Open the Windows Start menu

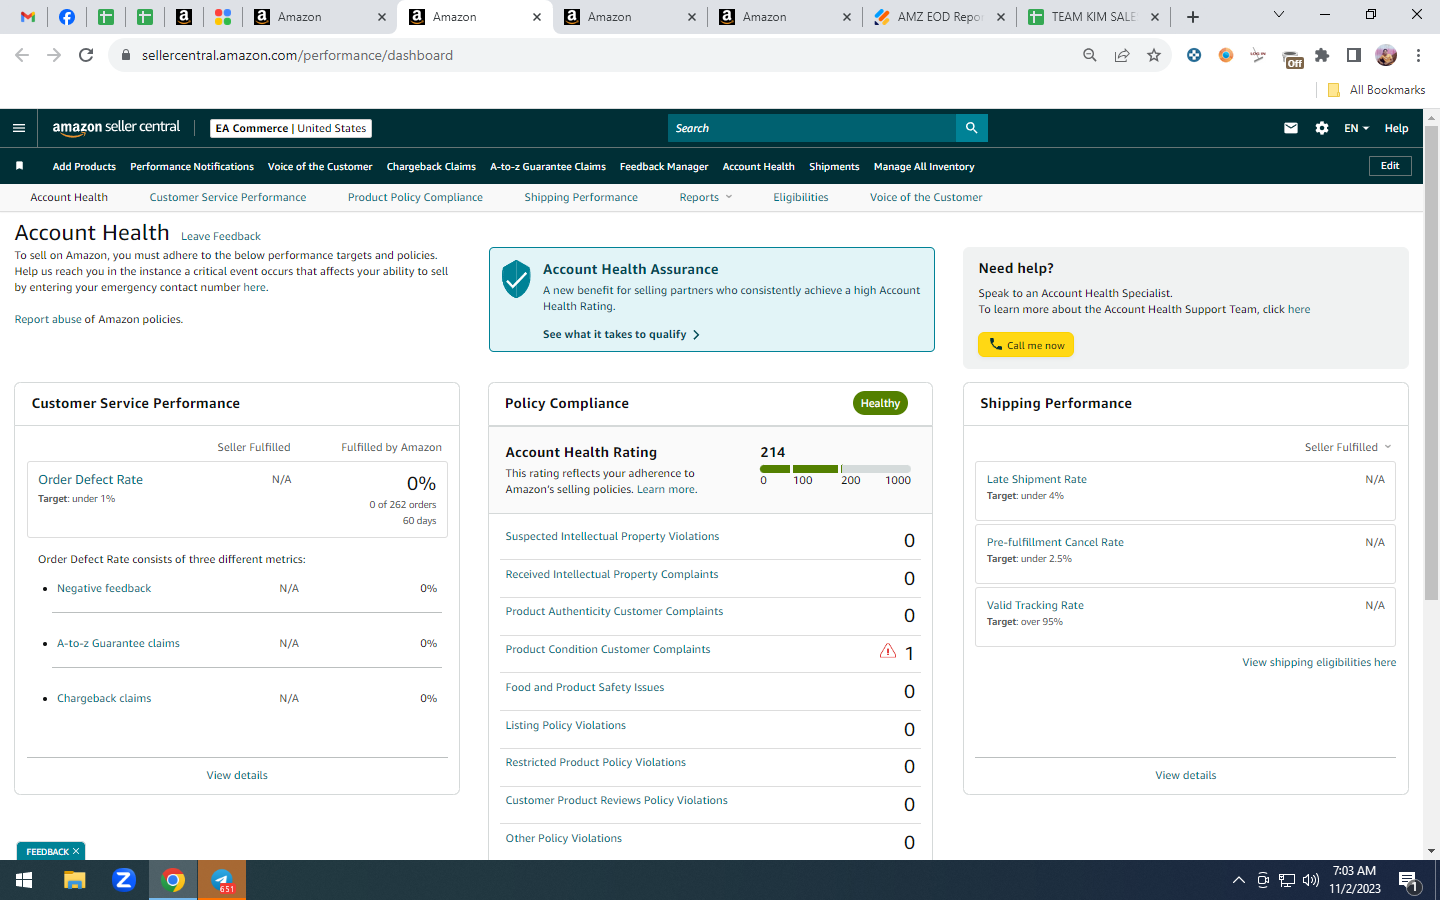coord(24,880)
